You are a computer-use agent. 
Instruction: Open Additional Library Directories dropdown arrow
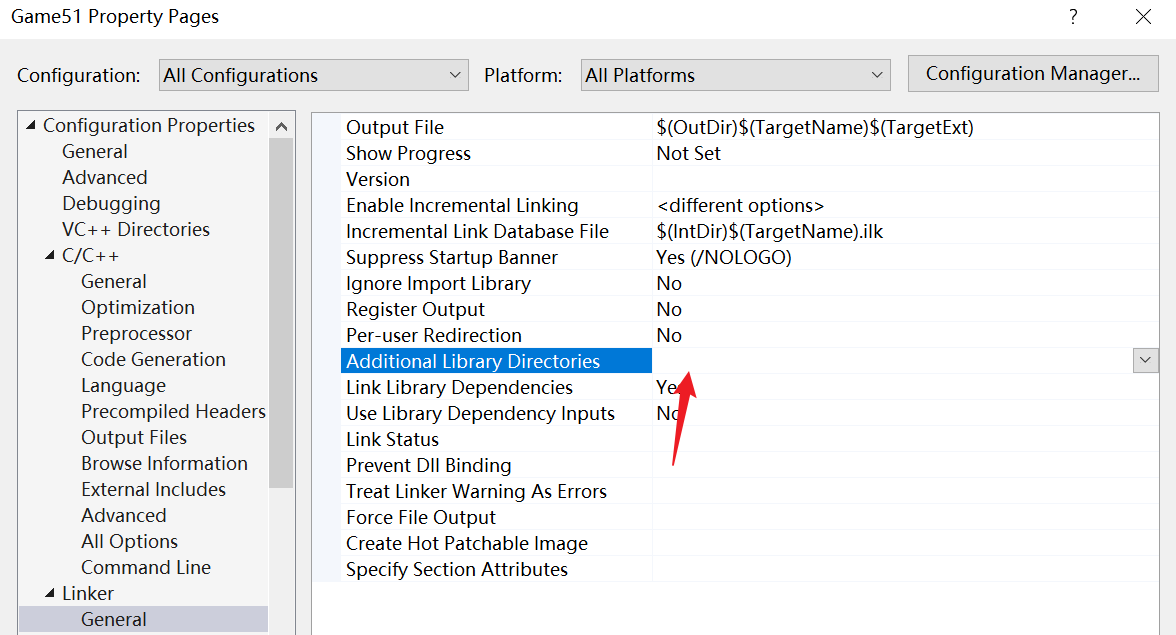click(1145, 361)
